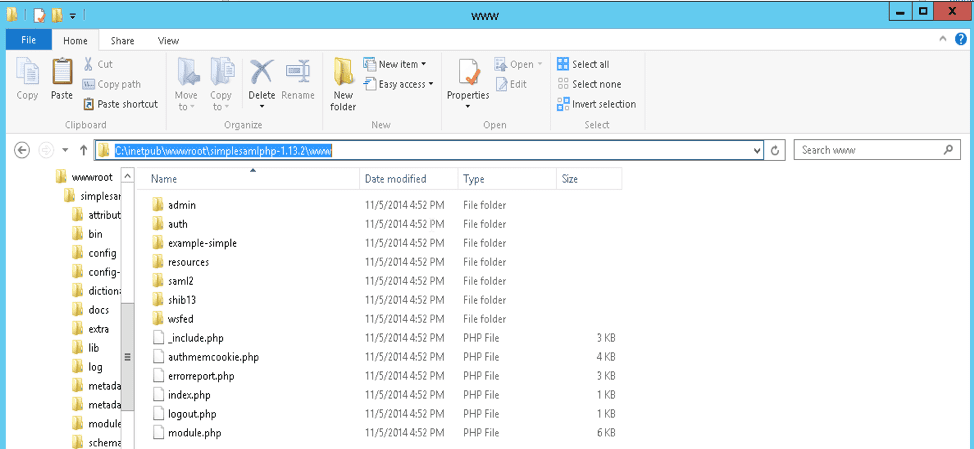Screen dimensions: 974x449
Task: Select the config folder in navigation tree
Action: [x=102, y=253]
